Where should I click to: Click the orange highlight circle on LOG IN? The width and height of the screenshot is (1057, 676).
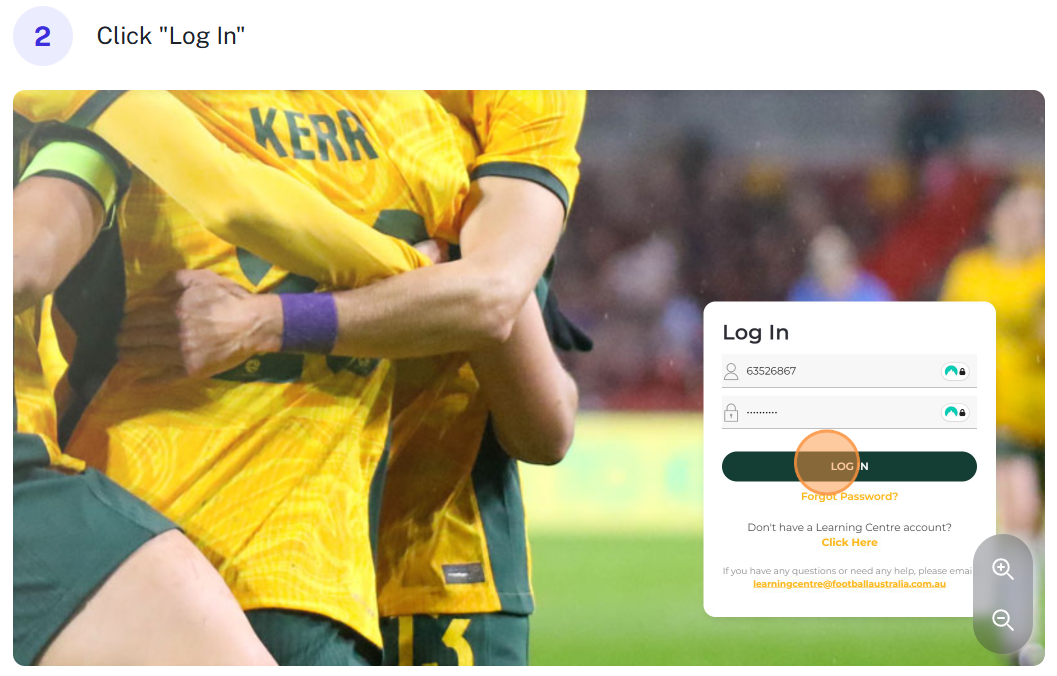tap(826, 463)
